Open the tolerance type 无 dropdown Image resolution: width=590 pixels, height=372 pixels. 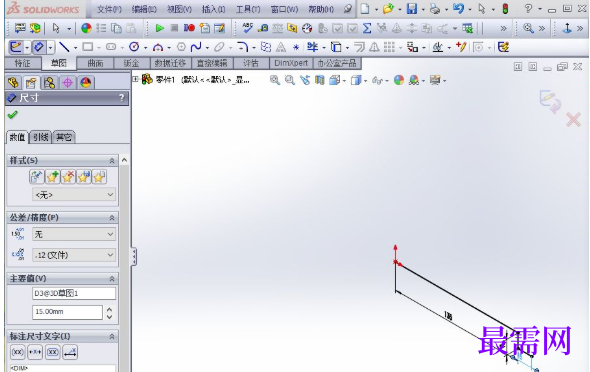[x=74, y=234]
